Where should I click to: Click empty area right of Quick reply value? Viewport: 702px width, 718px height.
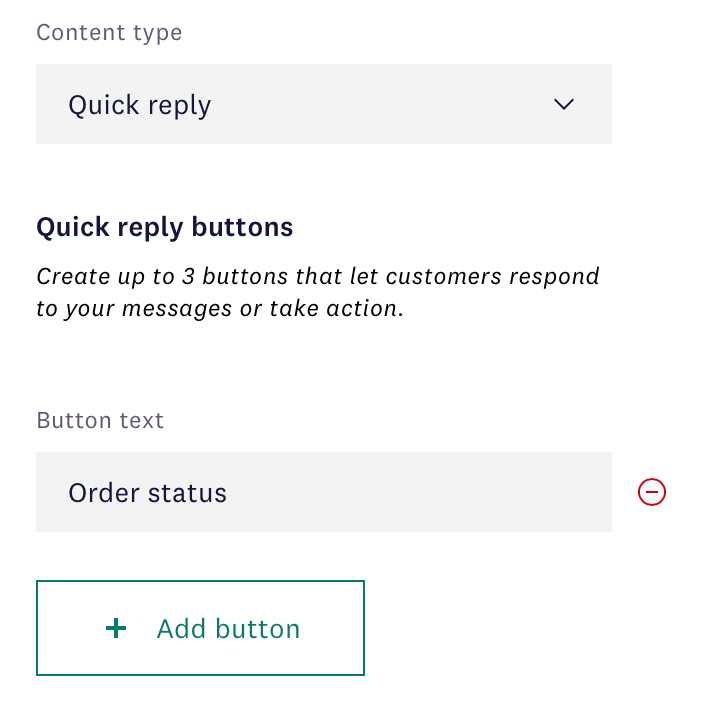(380, 104)
